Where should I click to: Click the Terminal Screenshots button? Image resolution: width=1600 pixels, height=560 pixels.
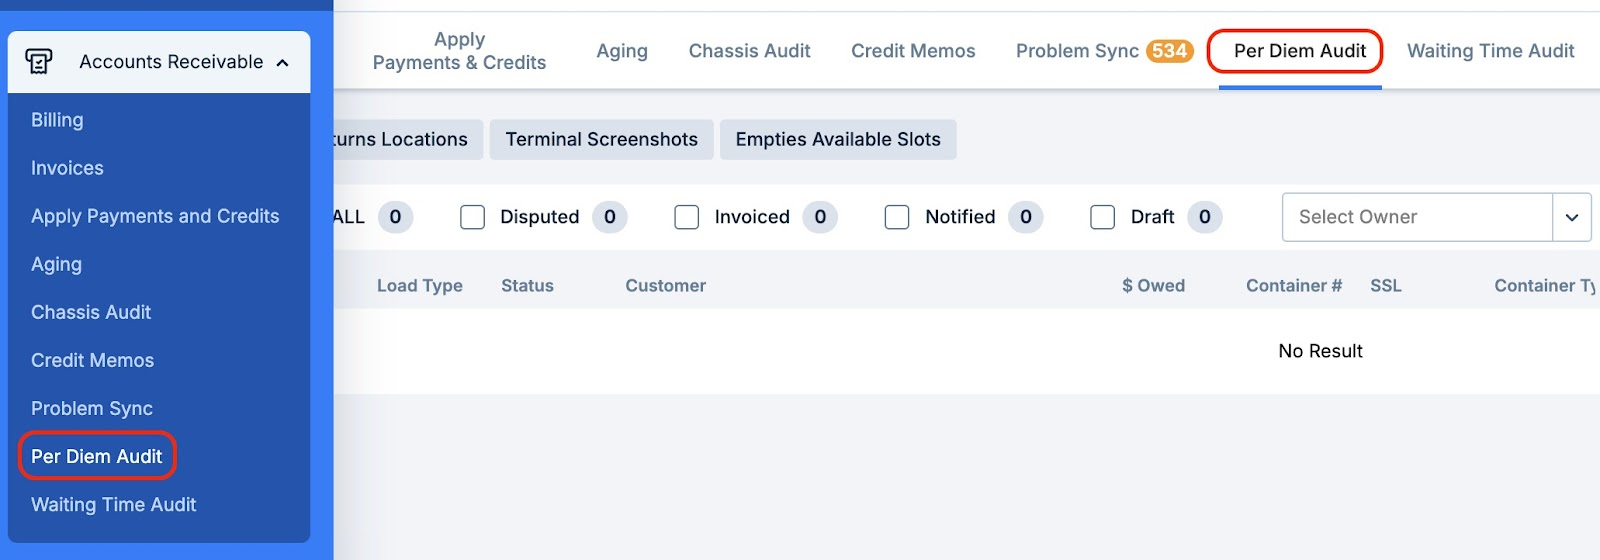(x=601, y=140)
